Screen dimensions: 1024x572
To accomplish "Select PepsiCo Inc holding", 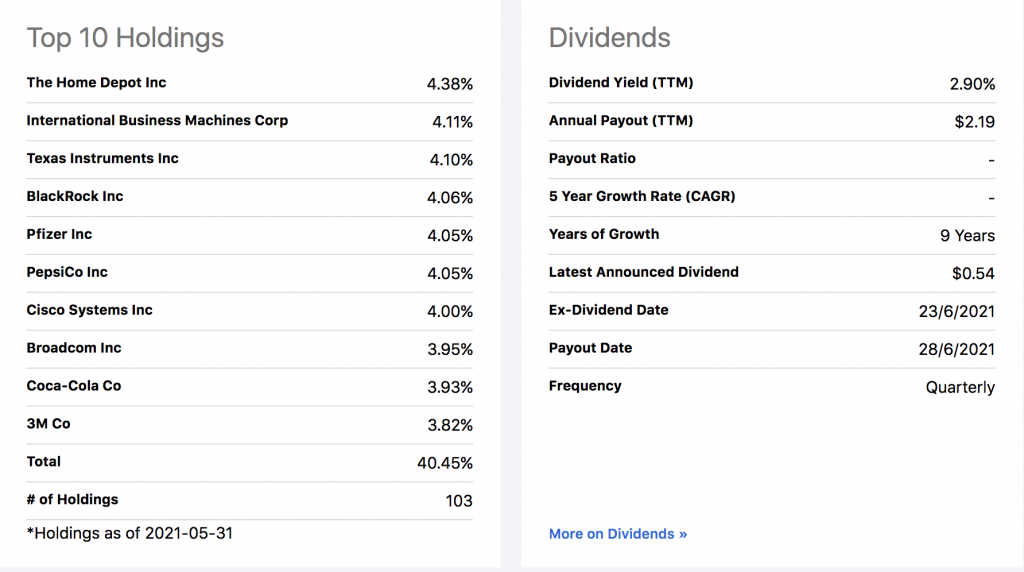I will point(67,272).
